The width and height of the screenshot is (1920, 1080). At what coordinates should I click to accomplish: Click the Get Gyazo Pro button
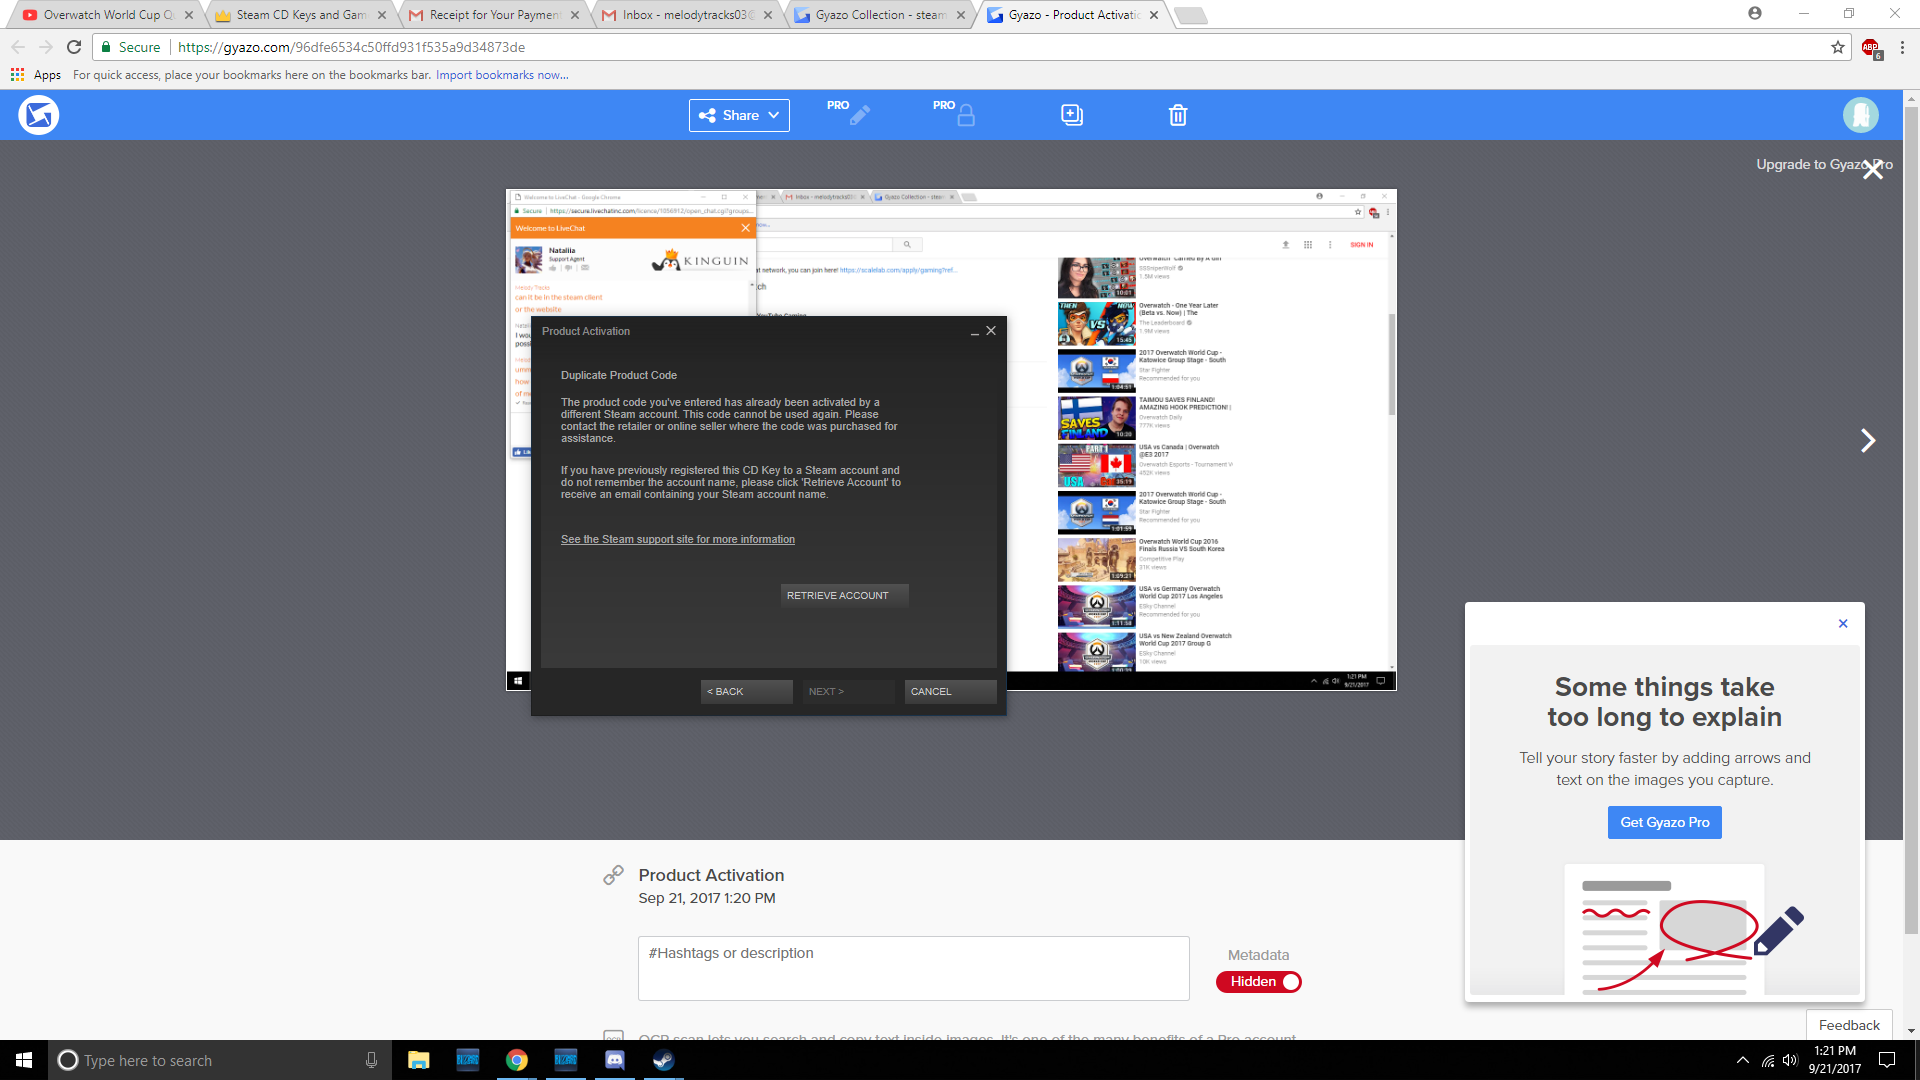pos(1665,822)
